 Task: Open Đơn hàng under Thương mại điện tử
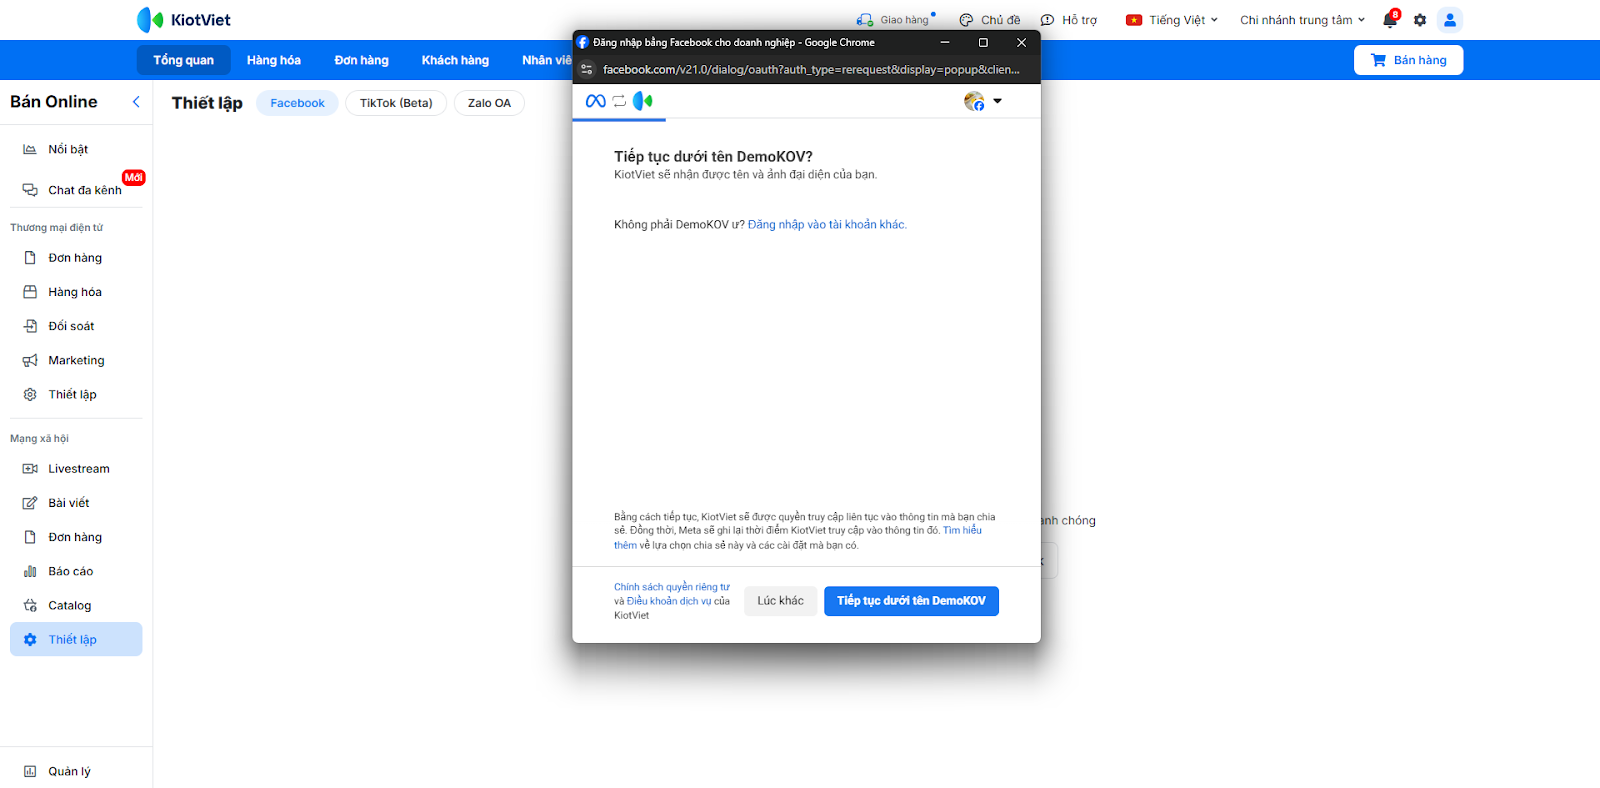[76, 258]
